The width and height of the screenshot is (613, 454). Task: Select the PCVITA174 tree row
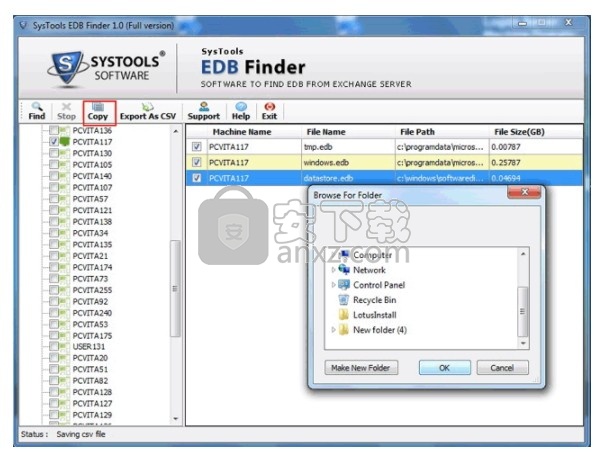[92, 267]
